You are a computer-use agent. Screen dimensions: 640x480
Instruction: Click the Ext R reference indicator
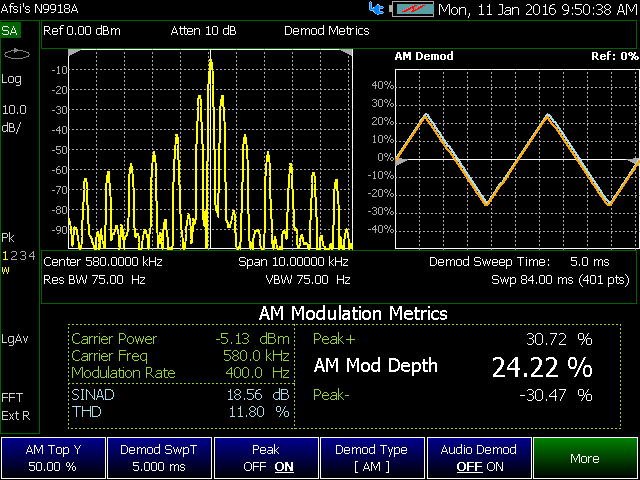(16, 416)
